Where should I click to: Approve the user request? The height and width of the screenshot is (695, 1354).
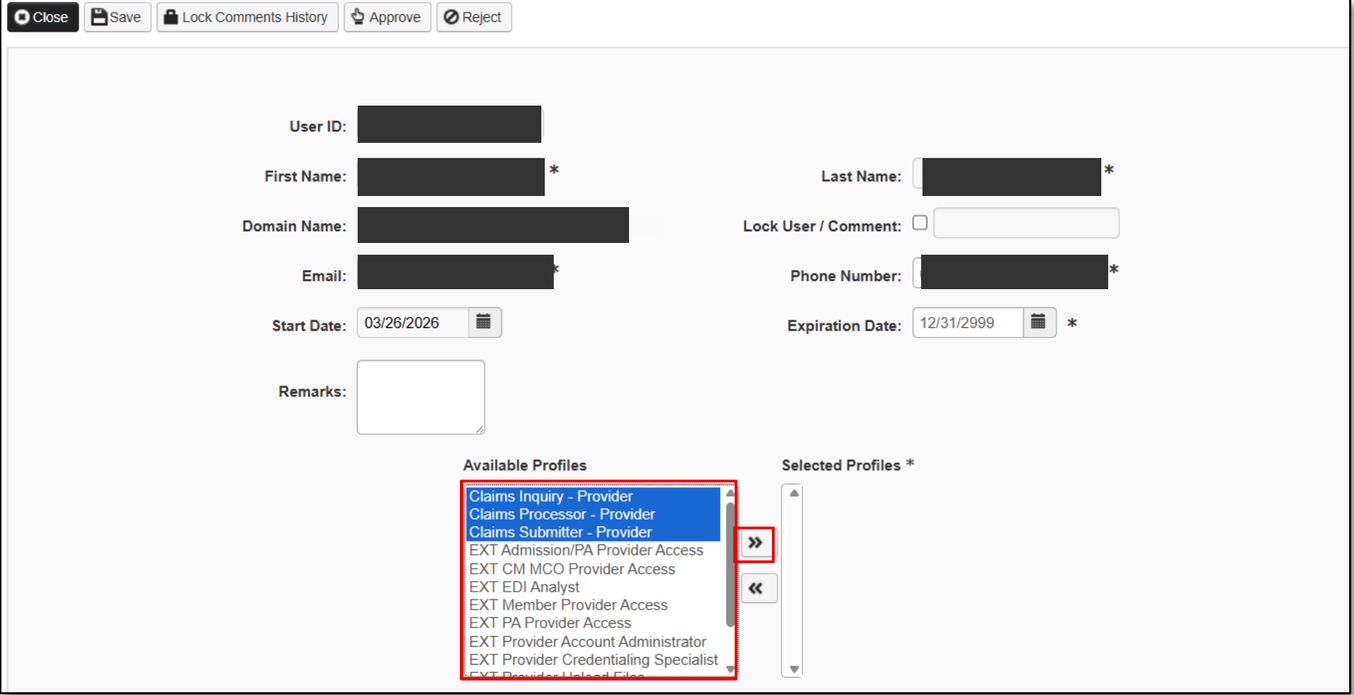click(387, 17)
